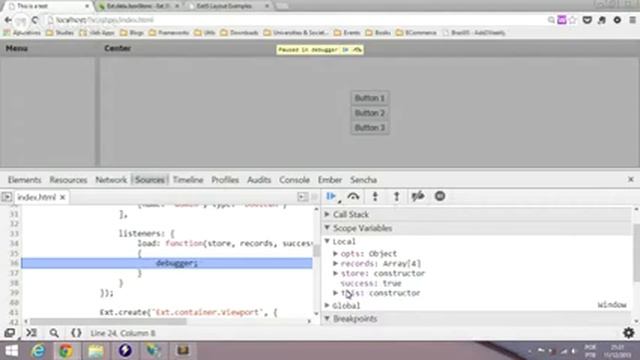
Task: Expand the store constructor variable
Action: click(336, 273)
